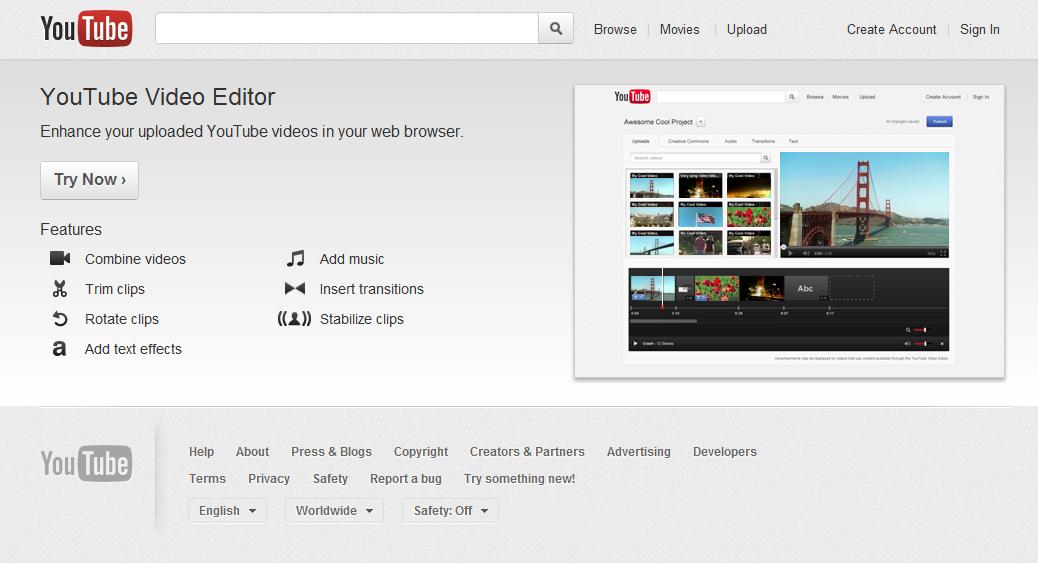Click the Sign In link

(980, 29)
